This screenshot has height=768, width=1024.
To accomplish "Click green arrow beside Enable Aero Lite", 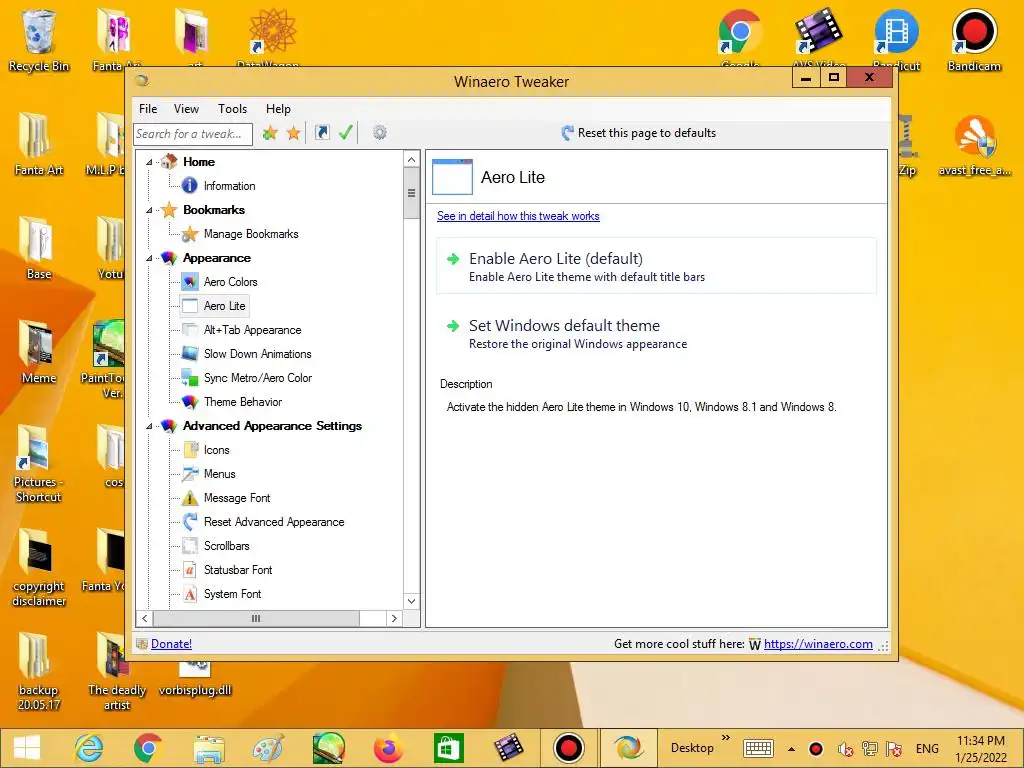I will coord(453,259).
